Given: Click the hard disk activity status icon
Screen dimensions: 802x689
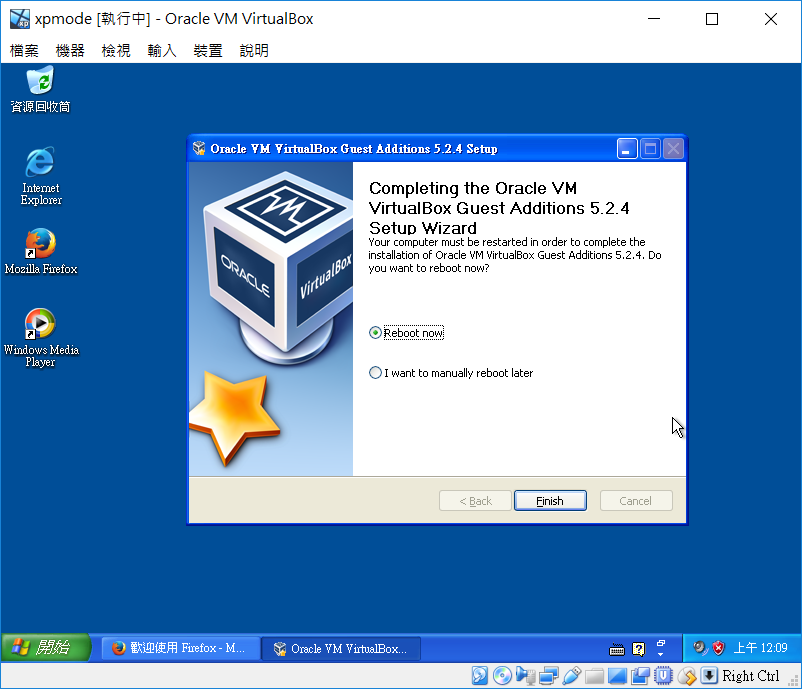Looking at the screenshot, I should 481,675.
